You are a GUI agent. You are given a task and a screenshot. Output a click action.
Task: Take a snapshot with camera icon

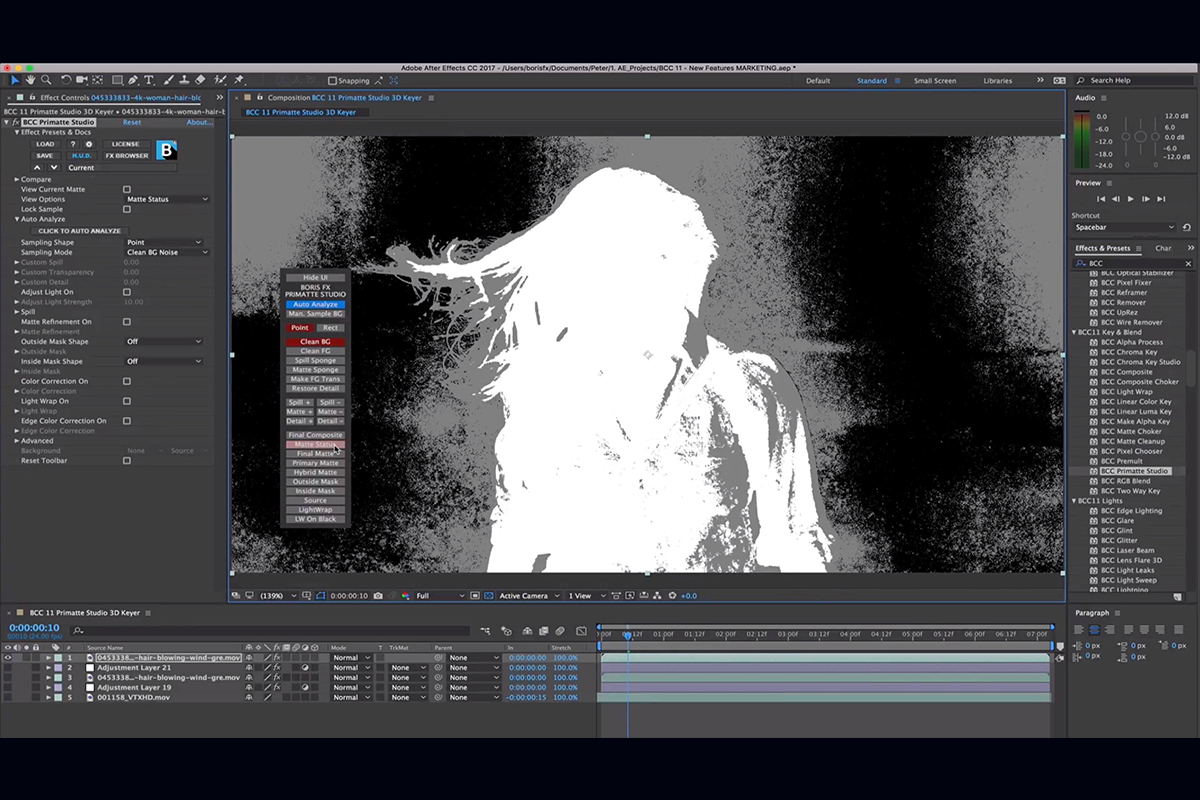tap(378, 596)
